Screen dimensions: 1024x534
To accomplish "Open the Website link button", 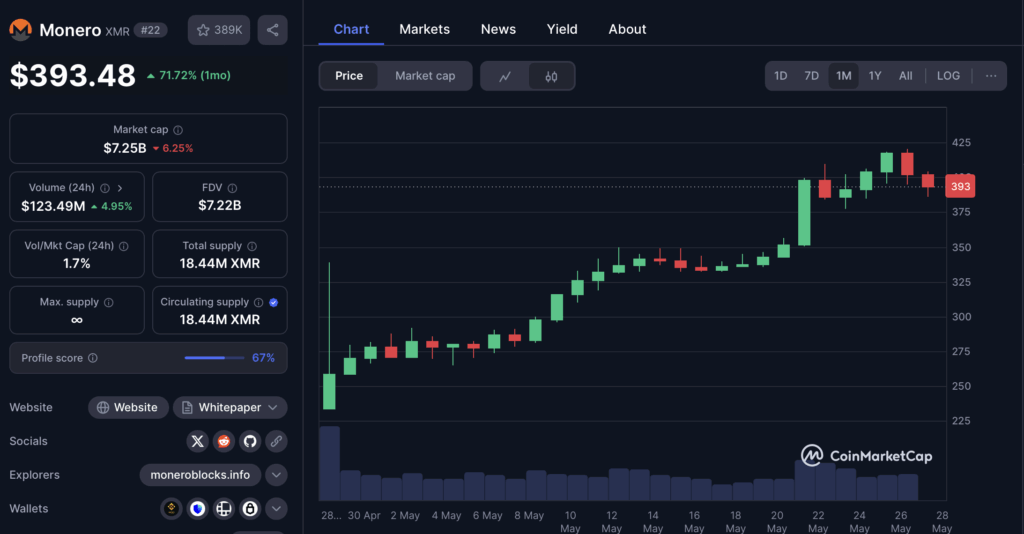I will pos(128,407).
